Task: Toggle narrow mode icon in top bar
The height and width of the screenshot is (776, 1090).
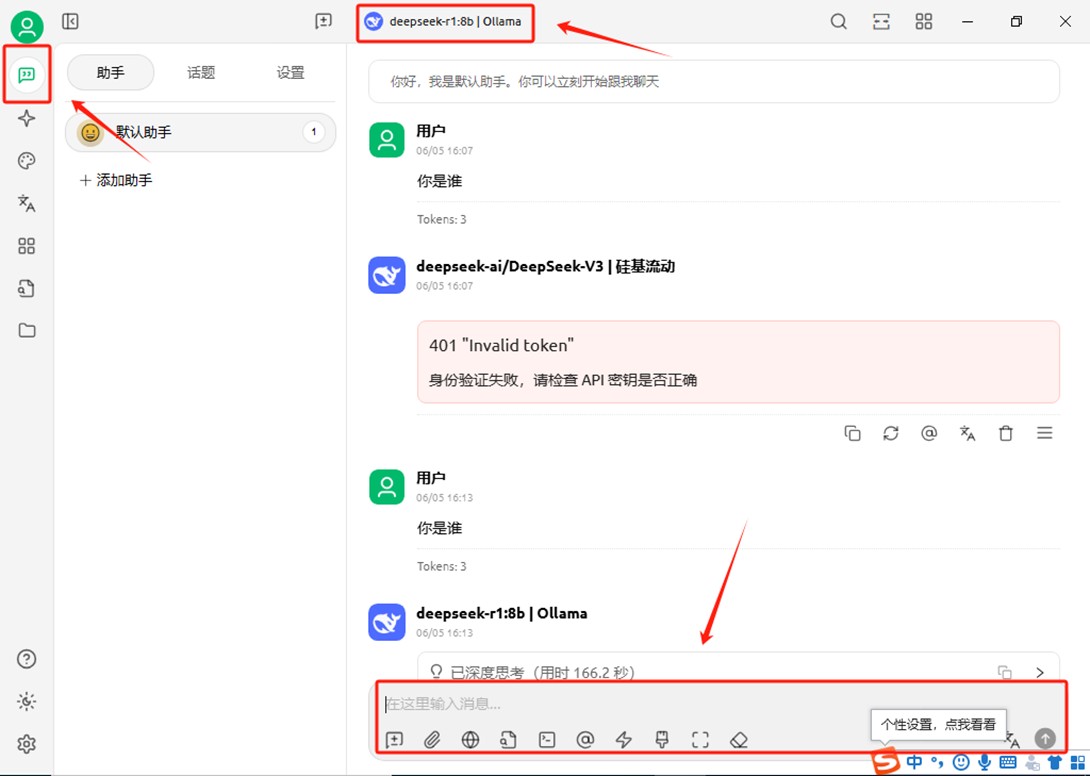Action: click(x=881, y=22)
